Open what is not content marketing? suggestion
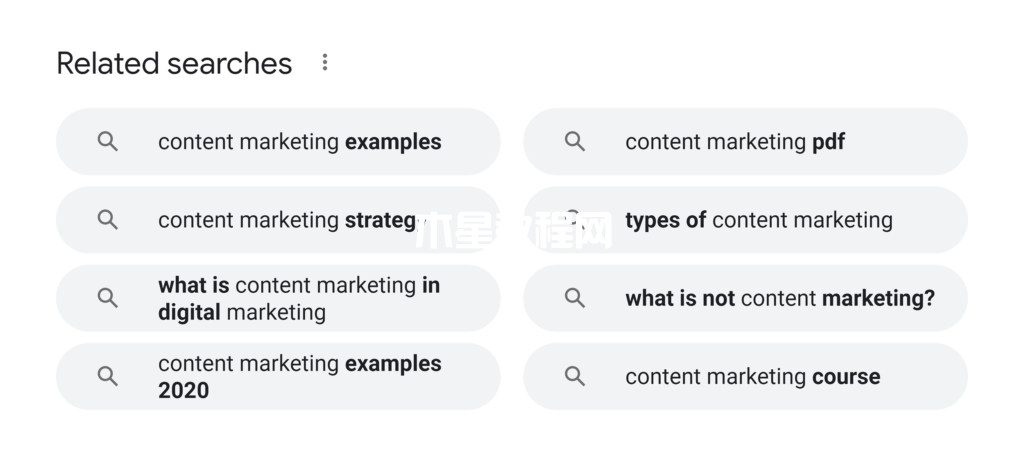 (x=745, y=298)
